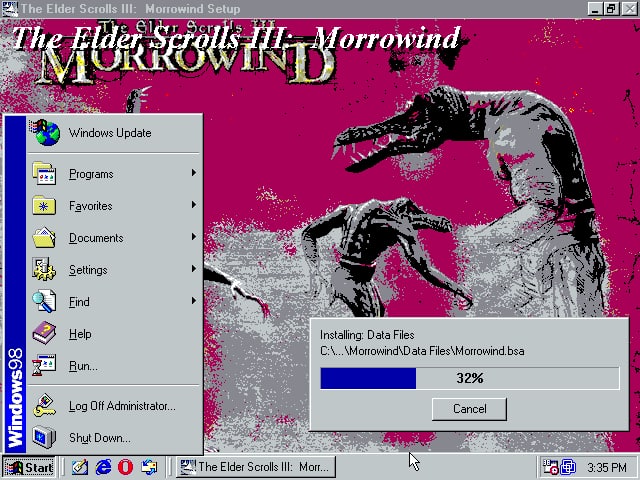Click the Run icon in Start menu
Viewport: 640px width, 480px height.
pos(44,365)
